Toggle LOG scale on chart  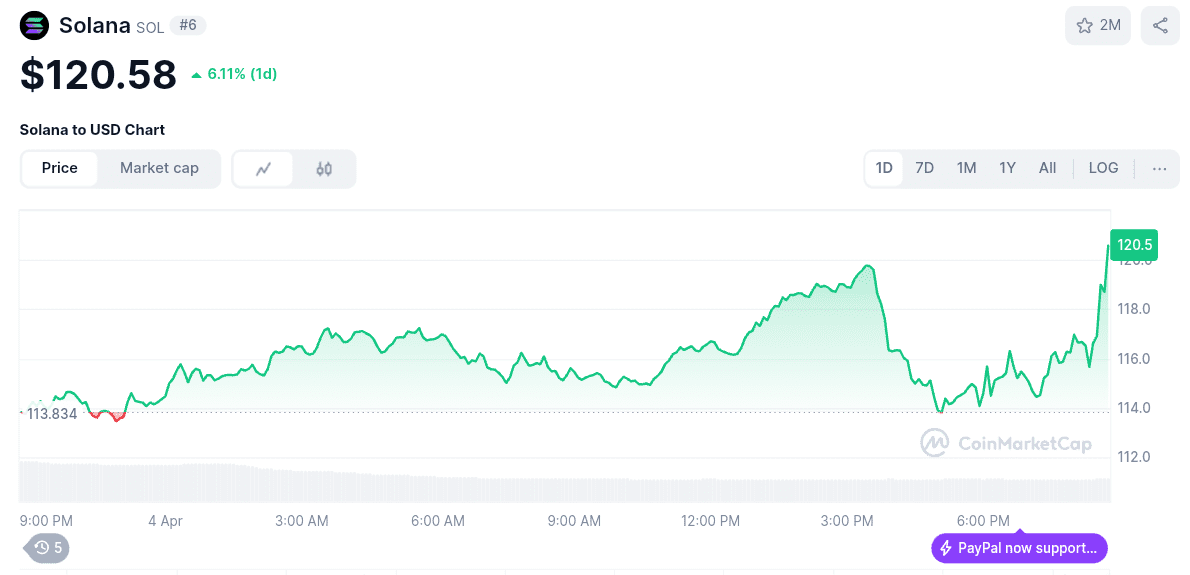point(1103,168)
